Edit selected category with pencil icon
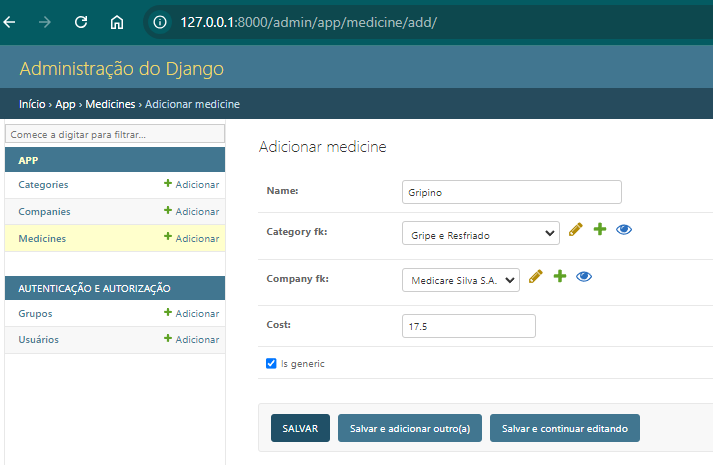The width and height of the screenshot is (713, 465). pyautogui.click(x=576, y=230)
